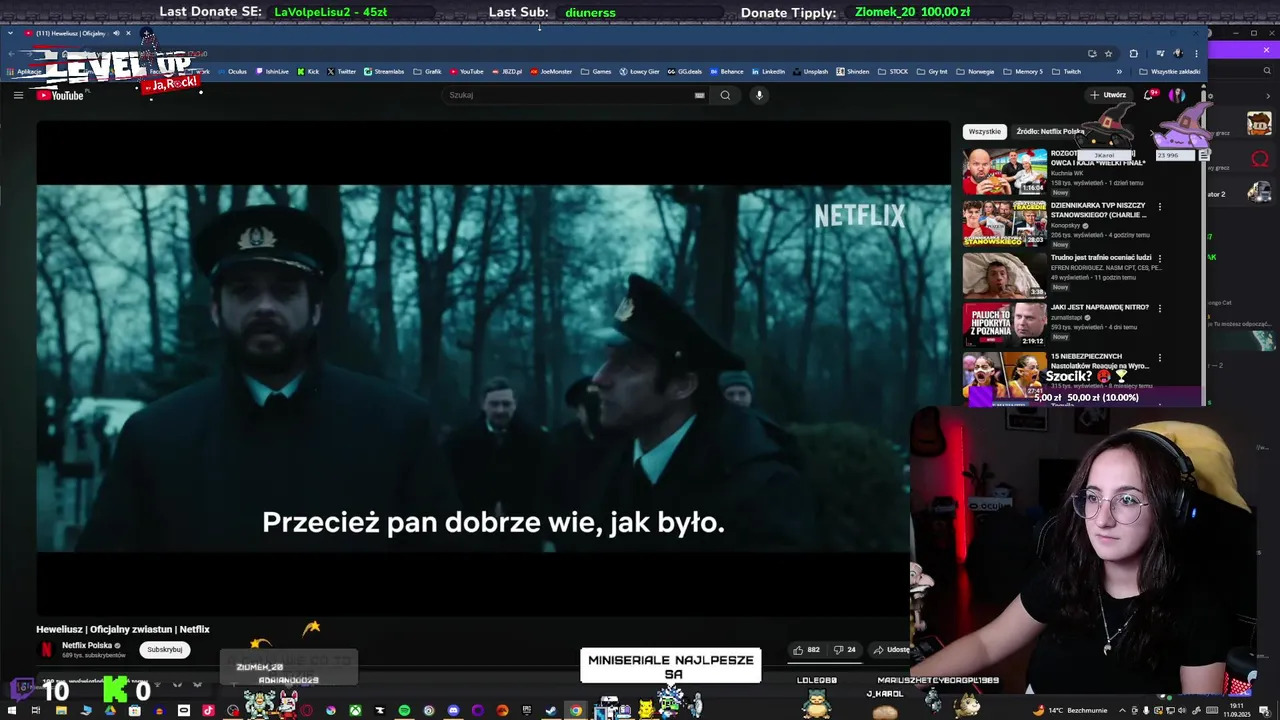Click the YouTube search magnifier button
The height and width of the screenshot is (720, 1280).
point(725,95)
